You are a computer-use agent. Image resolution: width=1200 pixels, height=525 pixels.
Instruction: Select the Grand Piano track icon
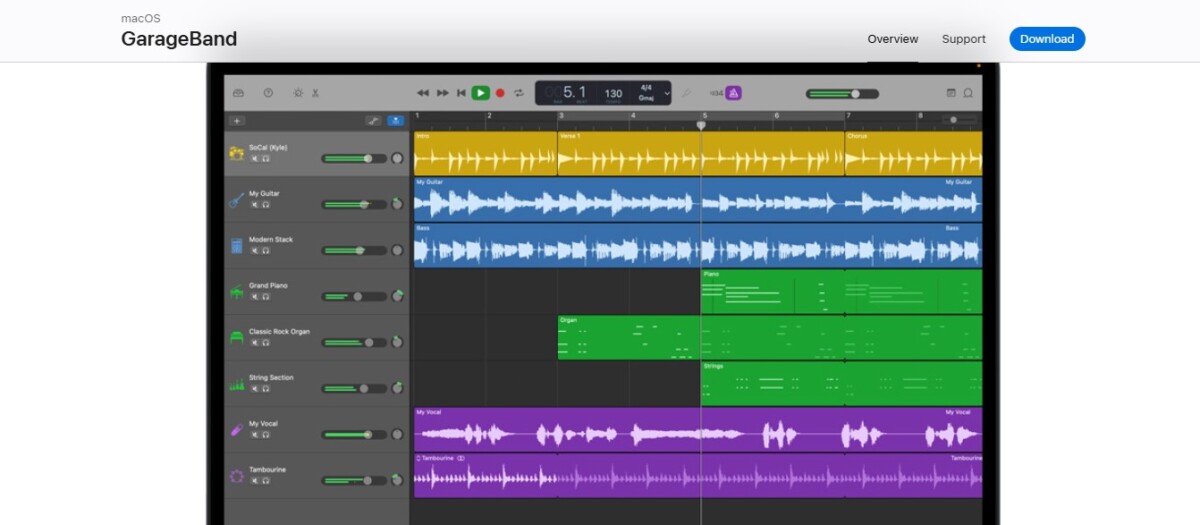tap(236, 292)
